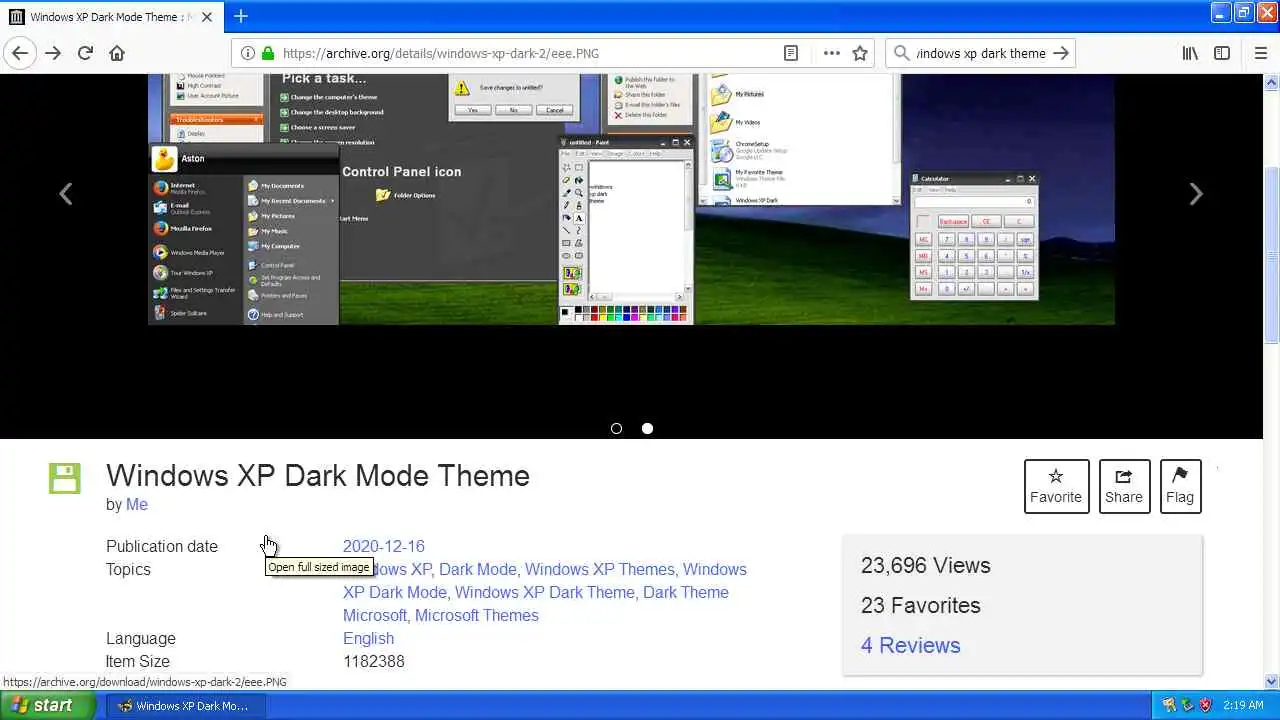Show previous image in carousel
Image resolution: width=1280 pixels, height=720 pixels.
(66, 194)
